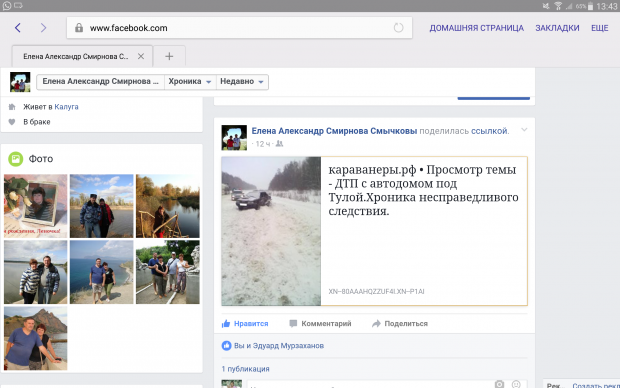
Task: Click the blue like reaction icon
Action: point(226,346)
